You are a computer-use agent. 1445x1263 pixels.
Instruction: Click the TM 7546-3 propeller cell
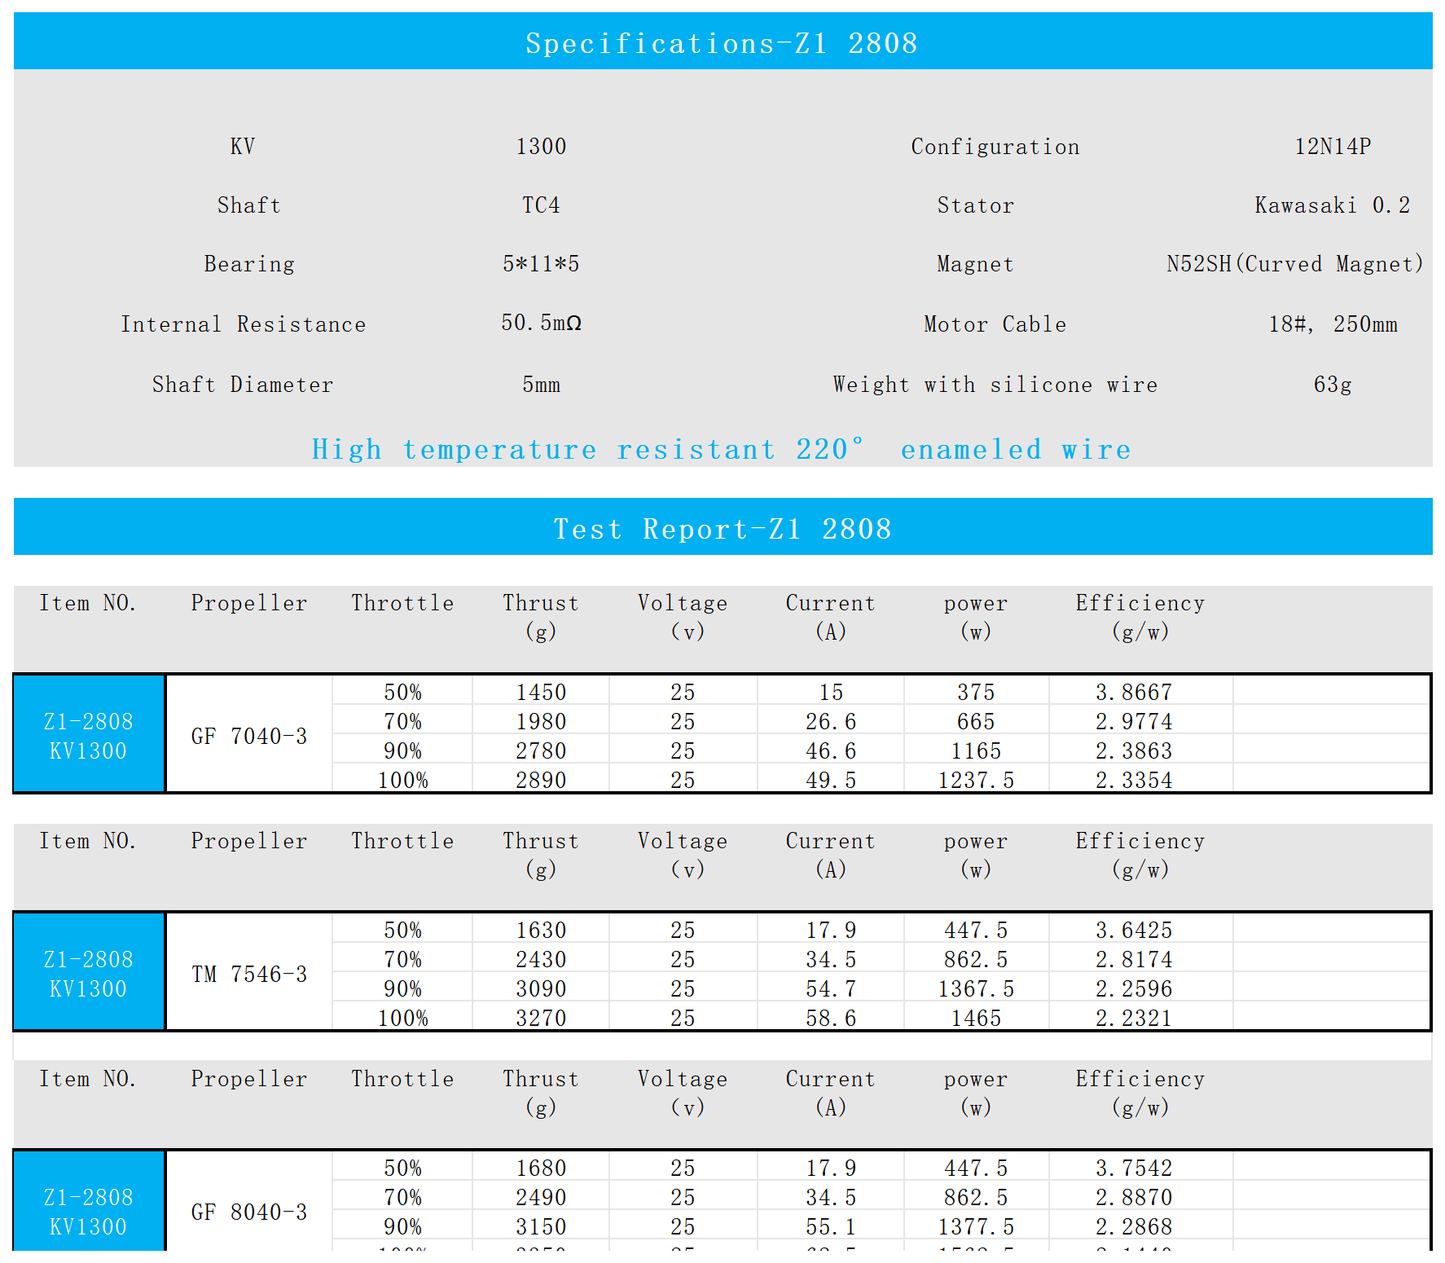(249, 974)
